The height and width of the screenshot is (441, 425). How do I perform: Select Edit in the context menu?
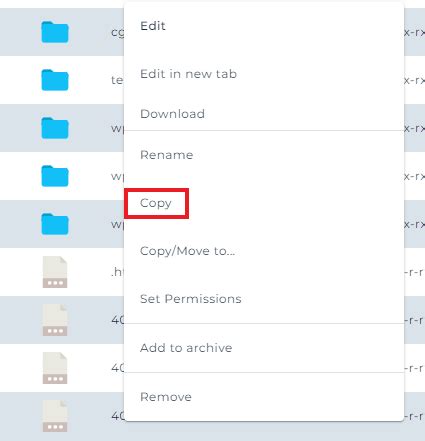[x=153, y=26]
